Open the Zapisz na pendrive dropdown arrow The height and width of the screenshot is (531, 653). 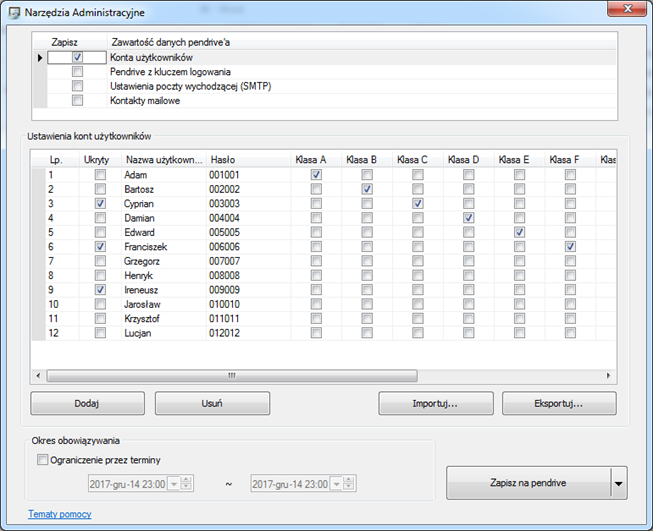pos(619,483)
